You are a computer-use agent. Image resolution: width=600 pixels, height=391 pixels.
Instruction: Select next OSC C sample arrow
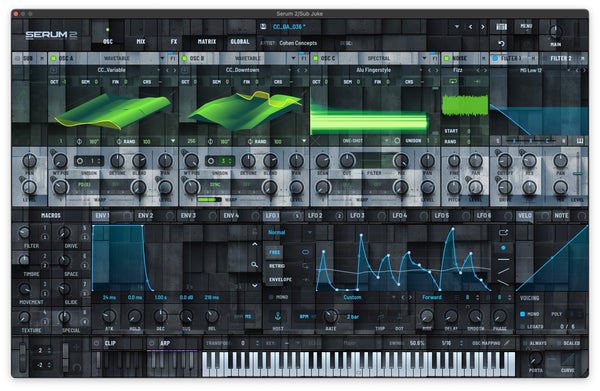436,70
